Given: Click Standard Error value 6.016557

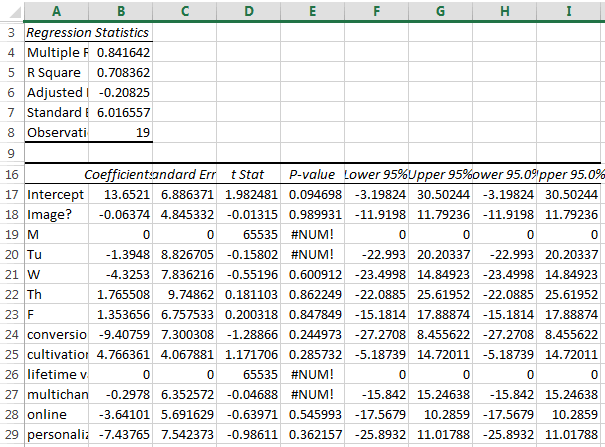Looking at the screenshot, I should click(x=119, y=112).
